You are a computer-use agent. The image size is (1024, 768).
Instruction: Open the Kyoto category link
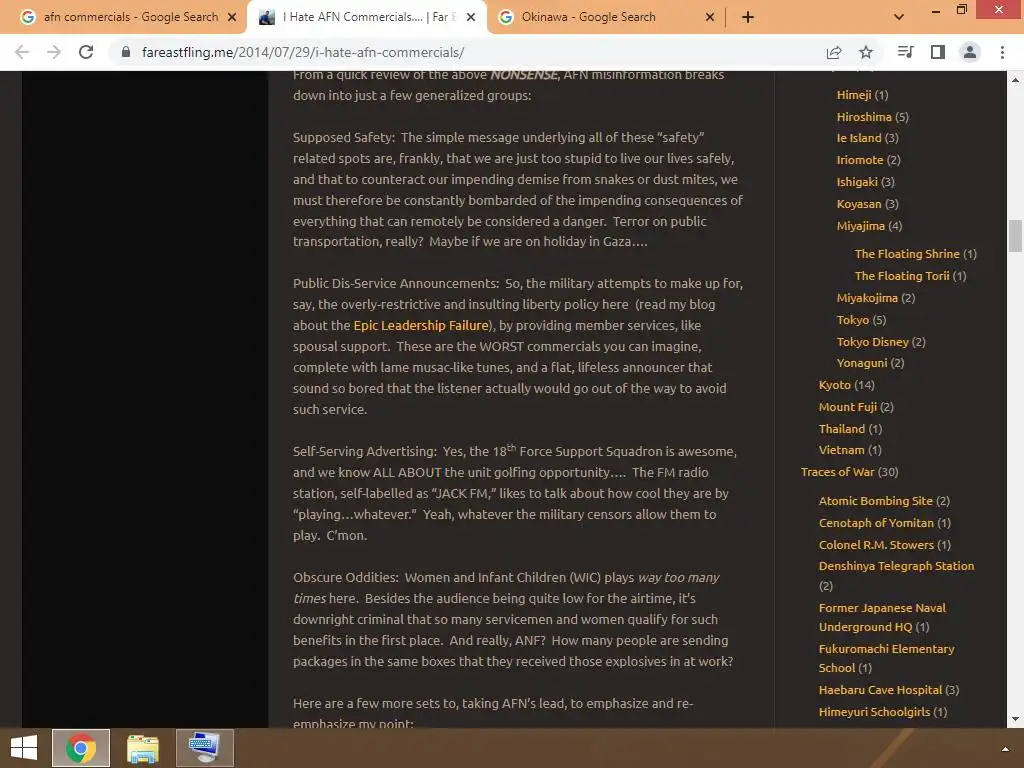(x=835, y=385)
